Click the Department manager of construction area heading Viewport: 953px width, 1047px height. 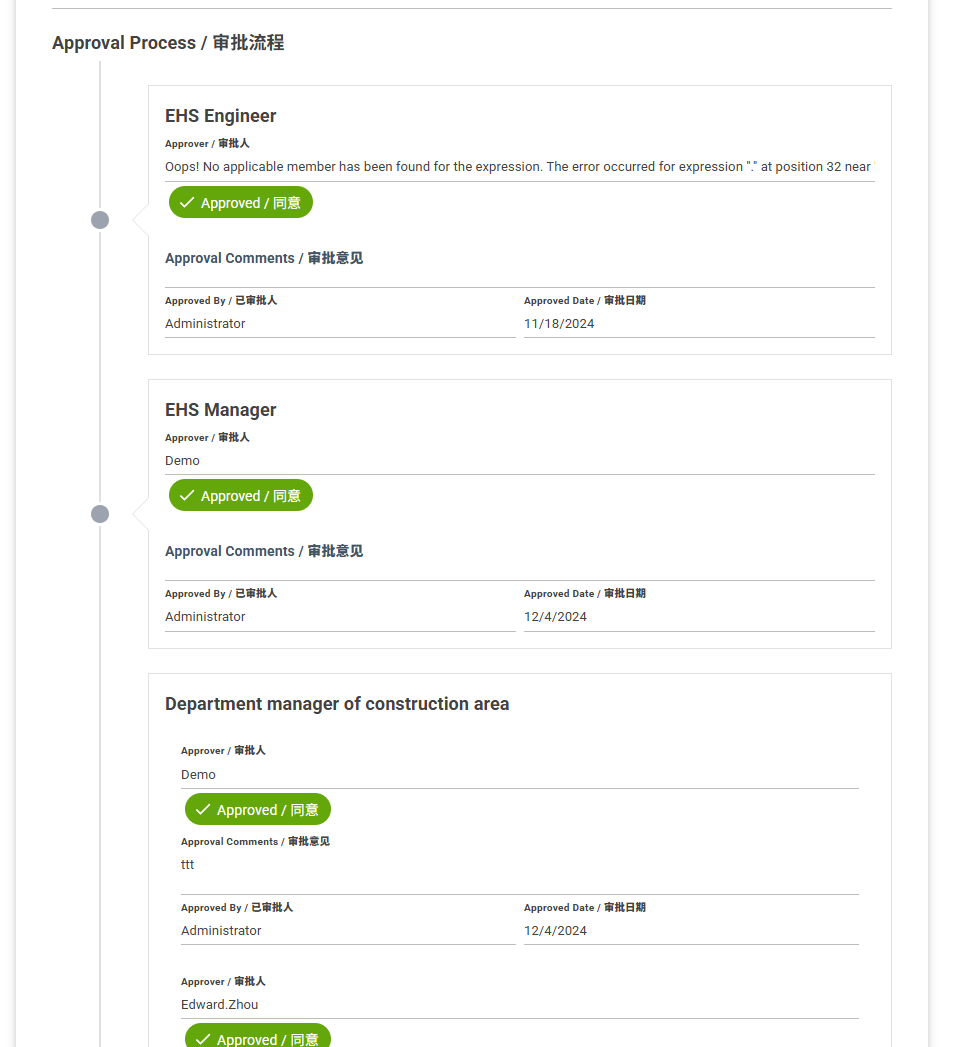point(337,704)
